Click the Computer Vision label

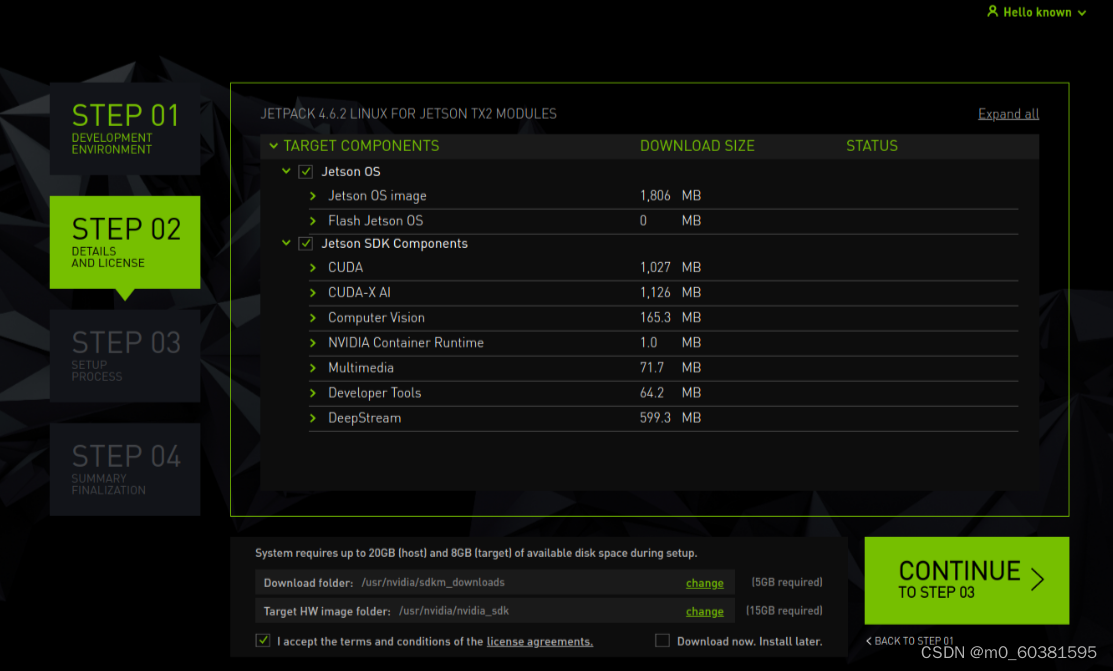click(376, 317)
